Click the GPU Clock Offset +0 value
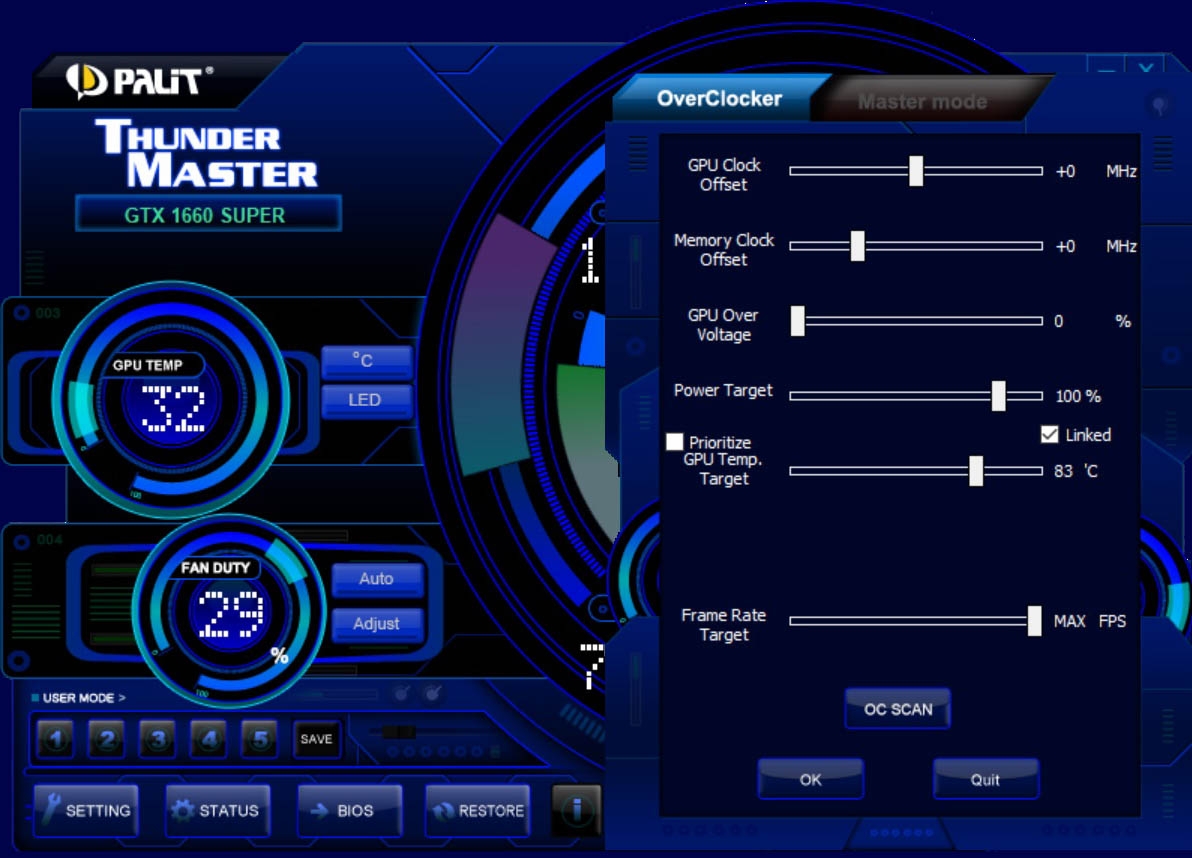The image size is (1192, 858). 1065,172
